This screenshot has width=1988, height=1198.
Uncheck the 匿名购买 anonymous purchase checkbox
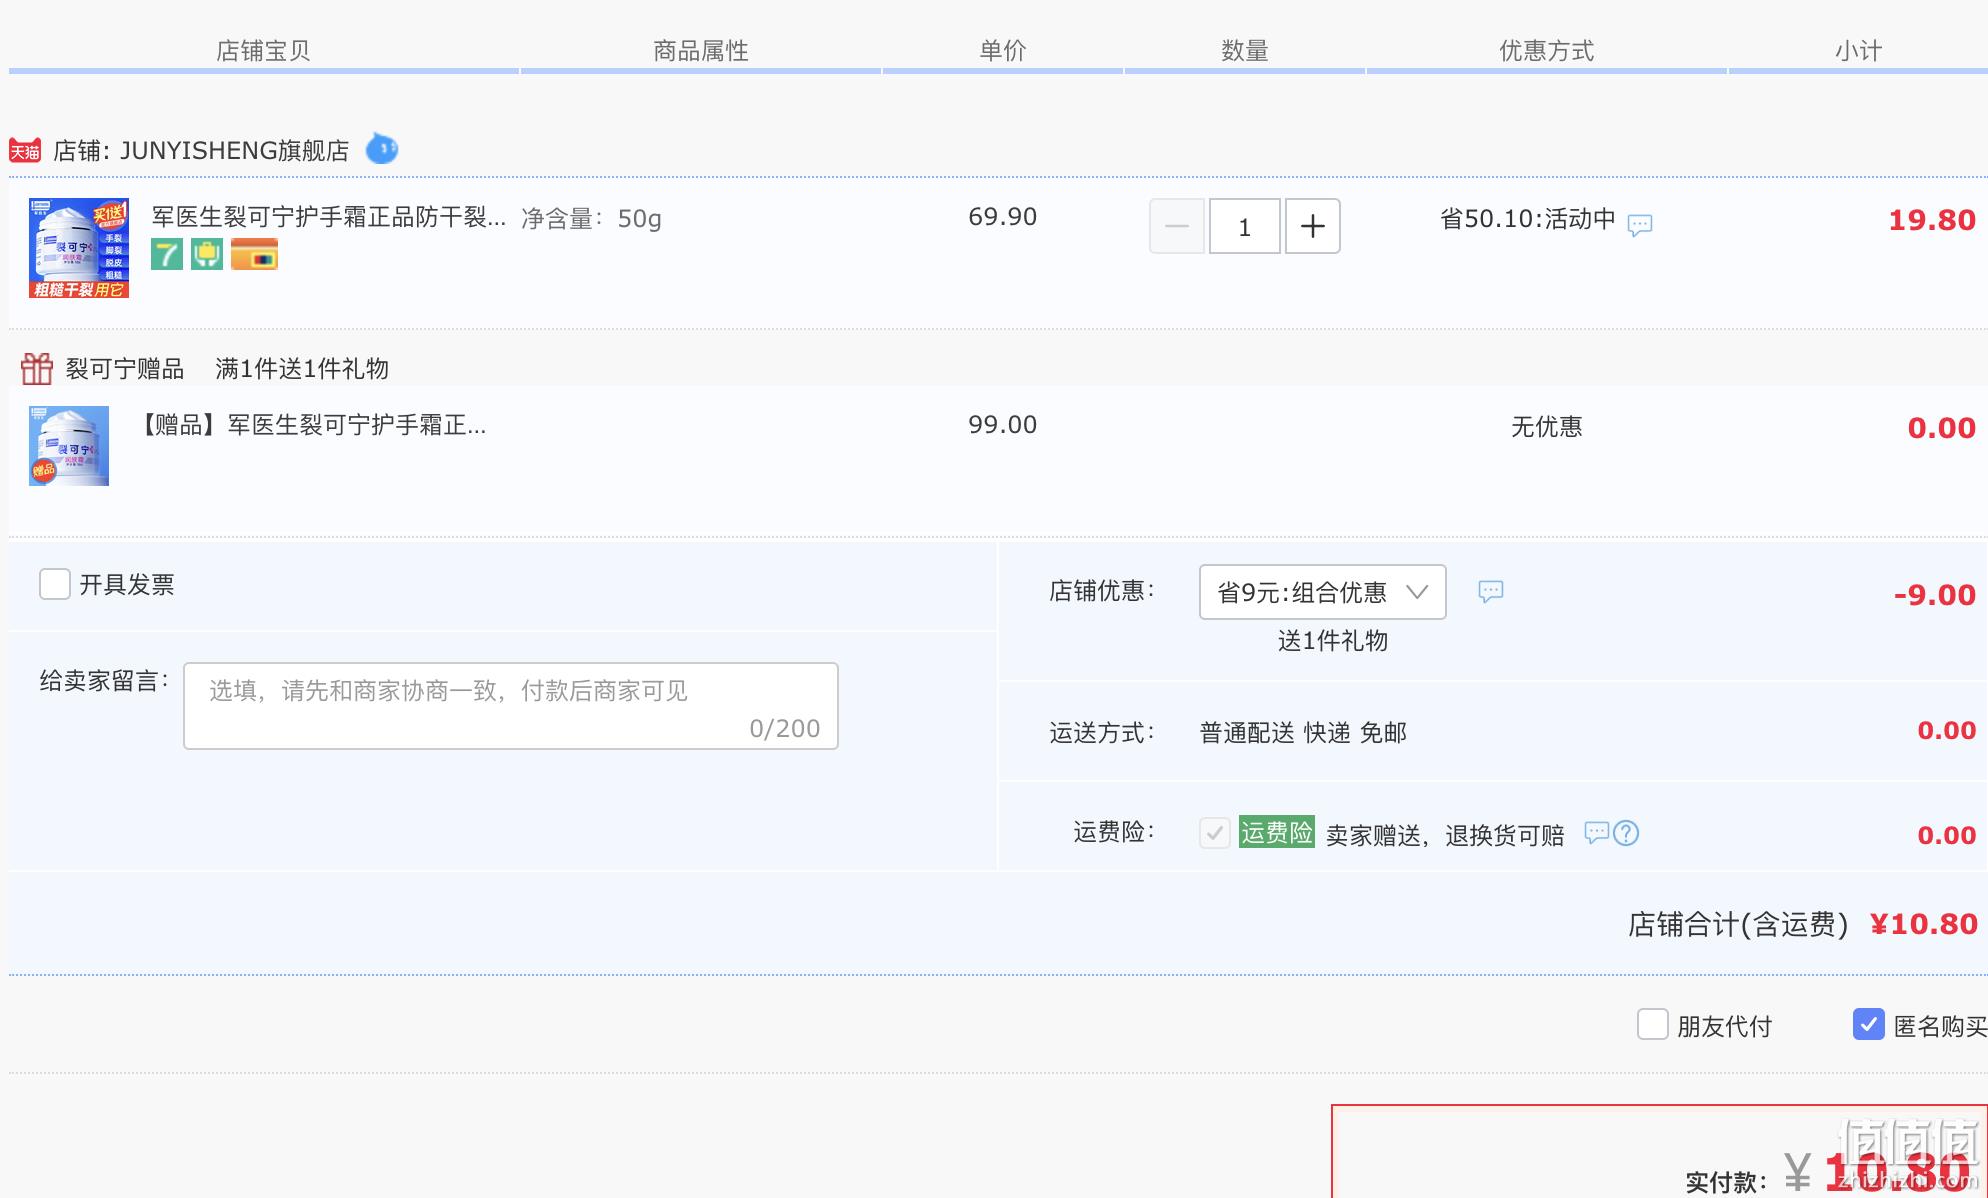pos(1869,1024)
